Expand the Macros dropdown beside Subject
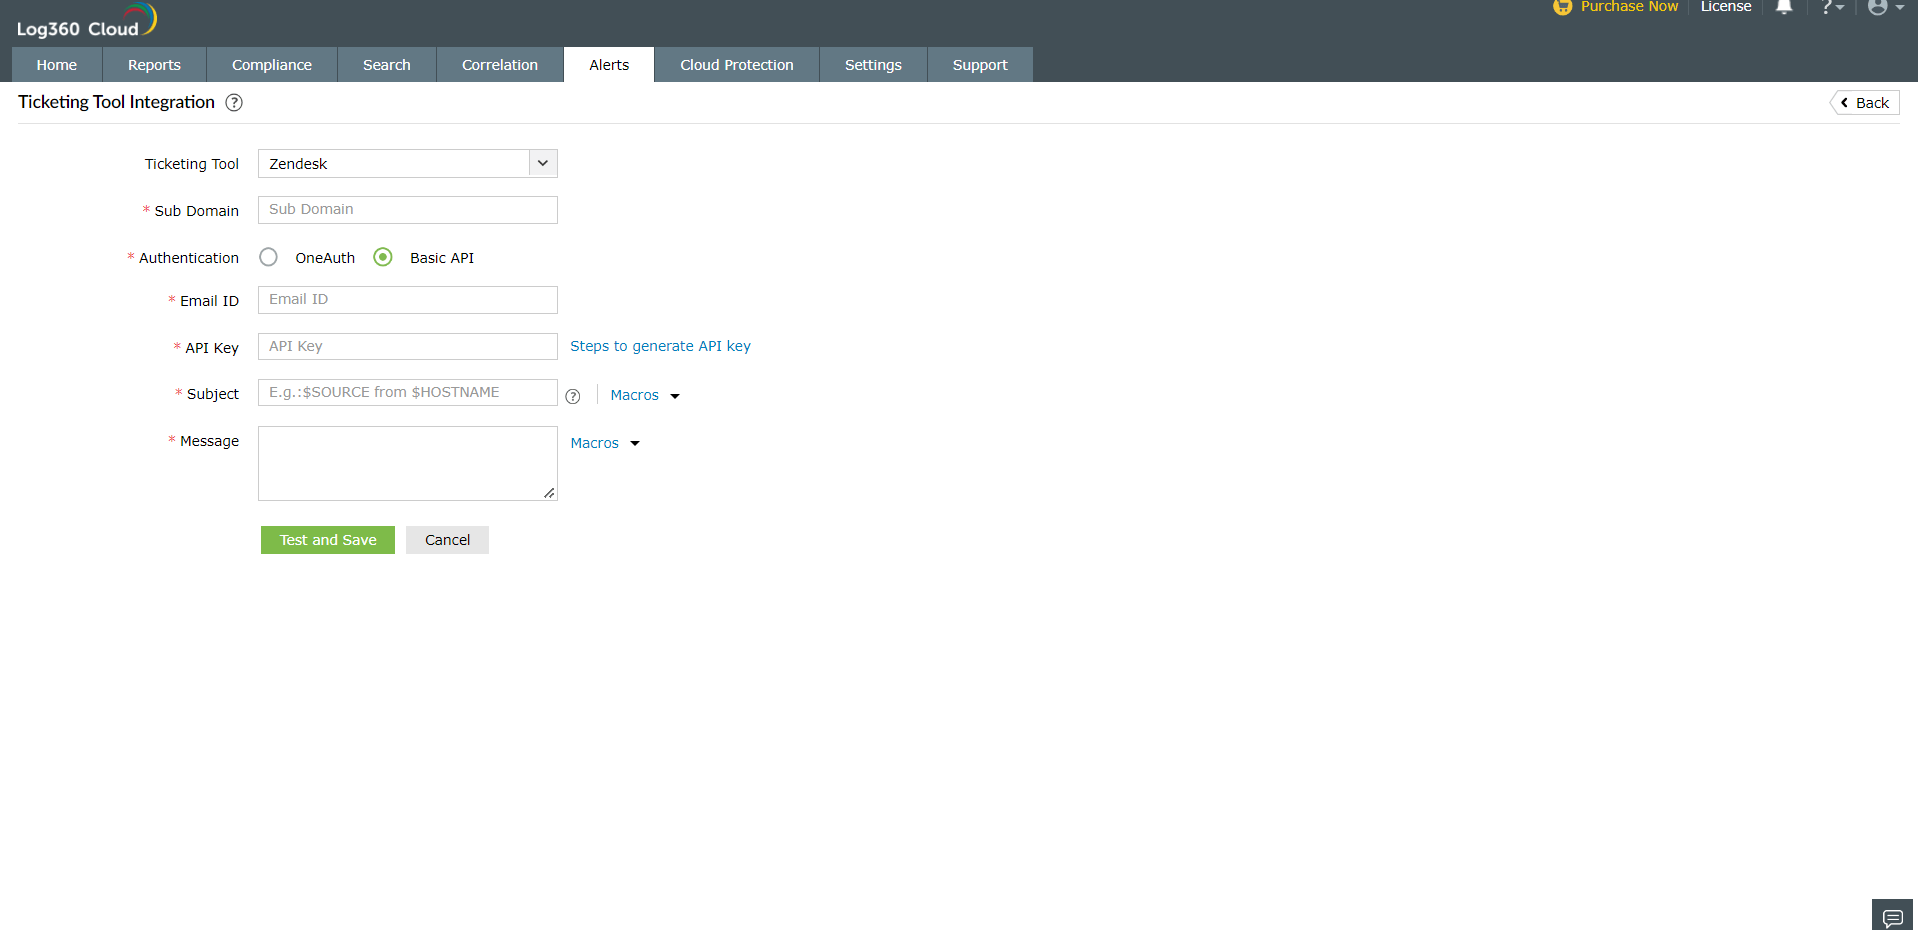 pos(643,395)
